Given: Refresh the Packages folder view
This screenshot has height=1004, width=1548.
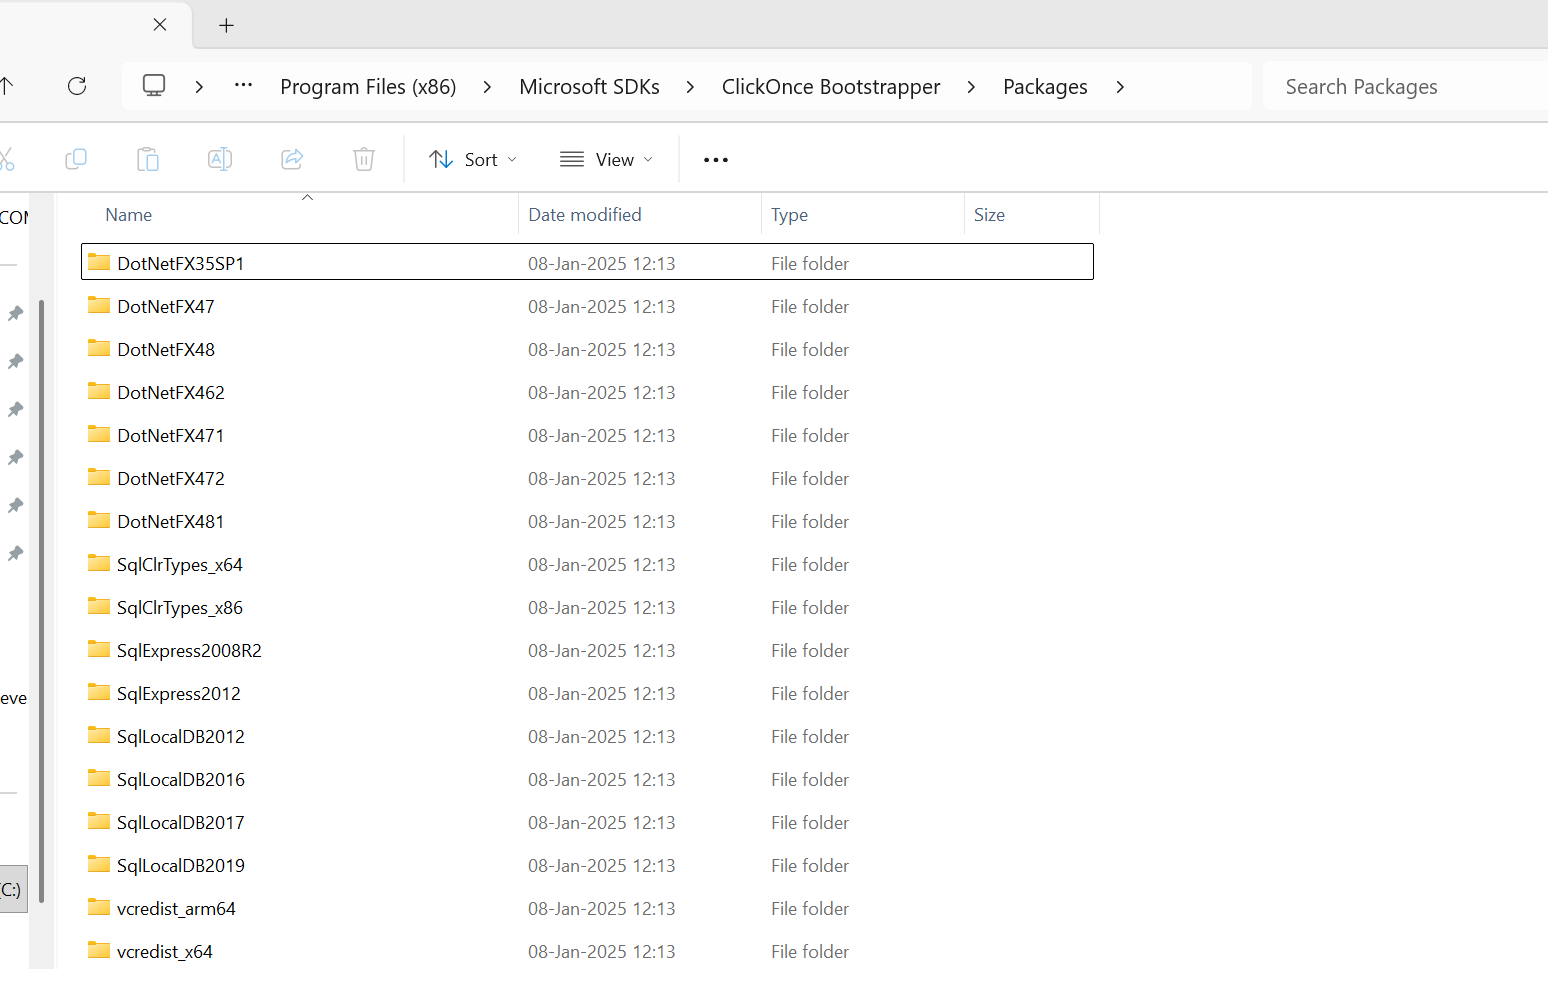Looking at the screenshot, I should (x=77, y=86).
